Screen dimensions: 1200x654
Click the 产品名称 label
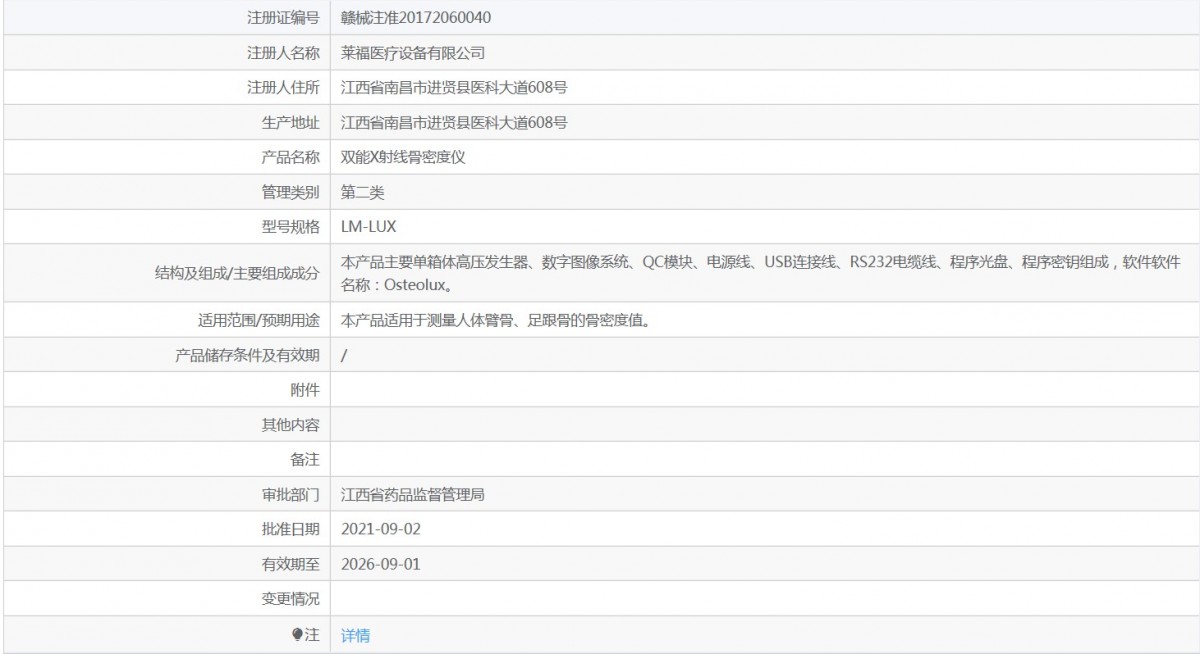(x=290, y=157)
